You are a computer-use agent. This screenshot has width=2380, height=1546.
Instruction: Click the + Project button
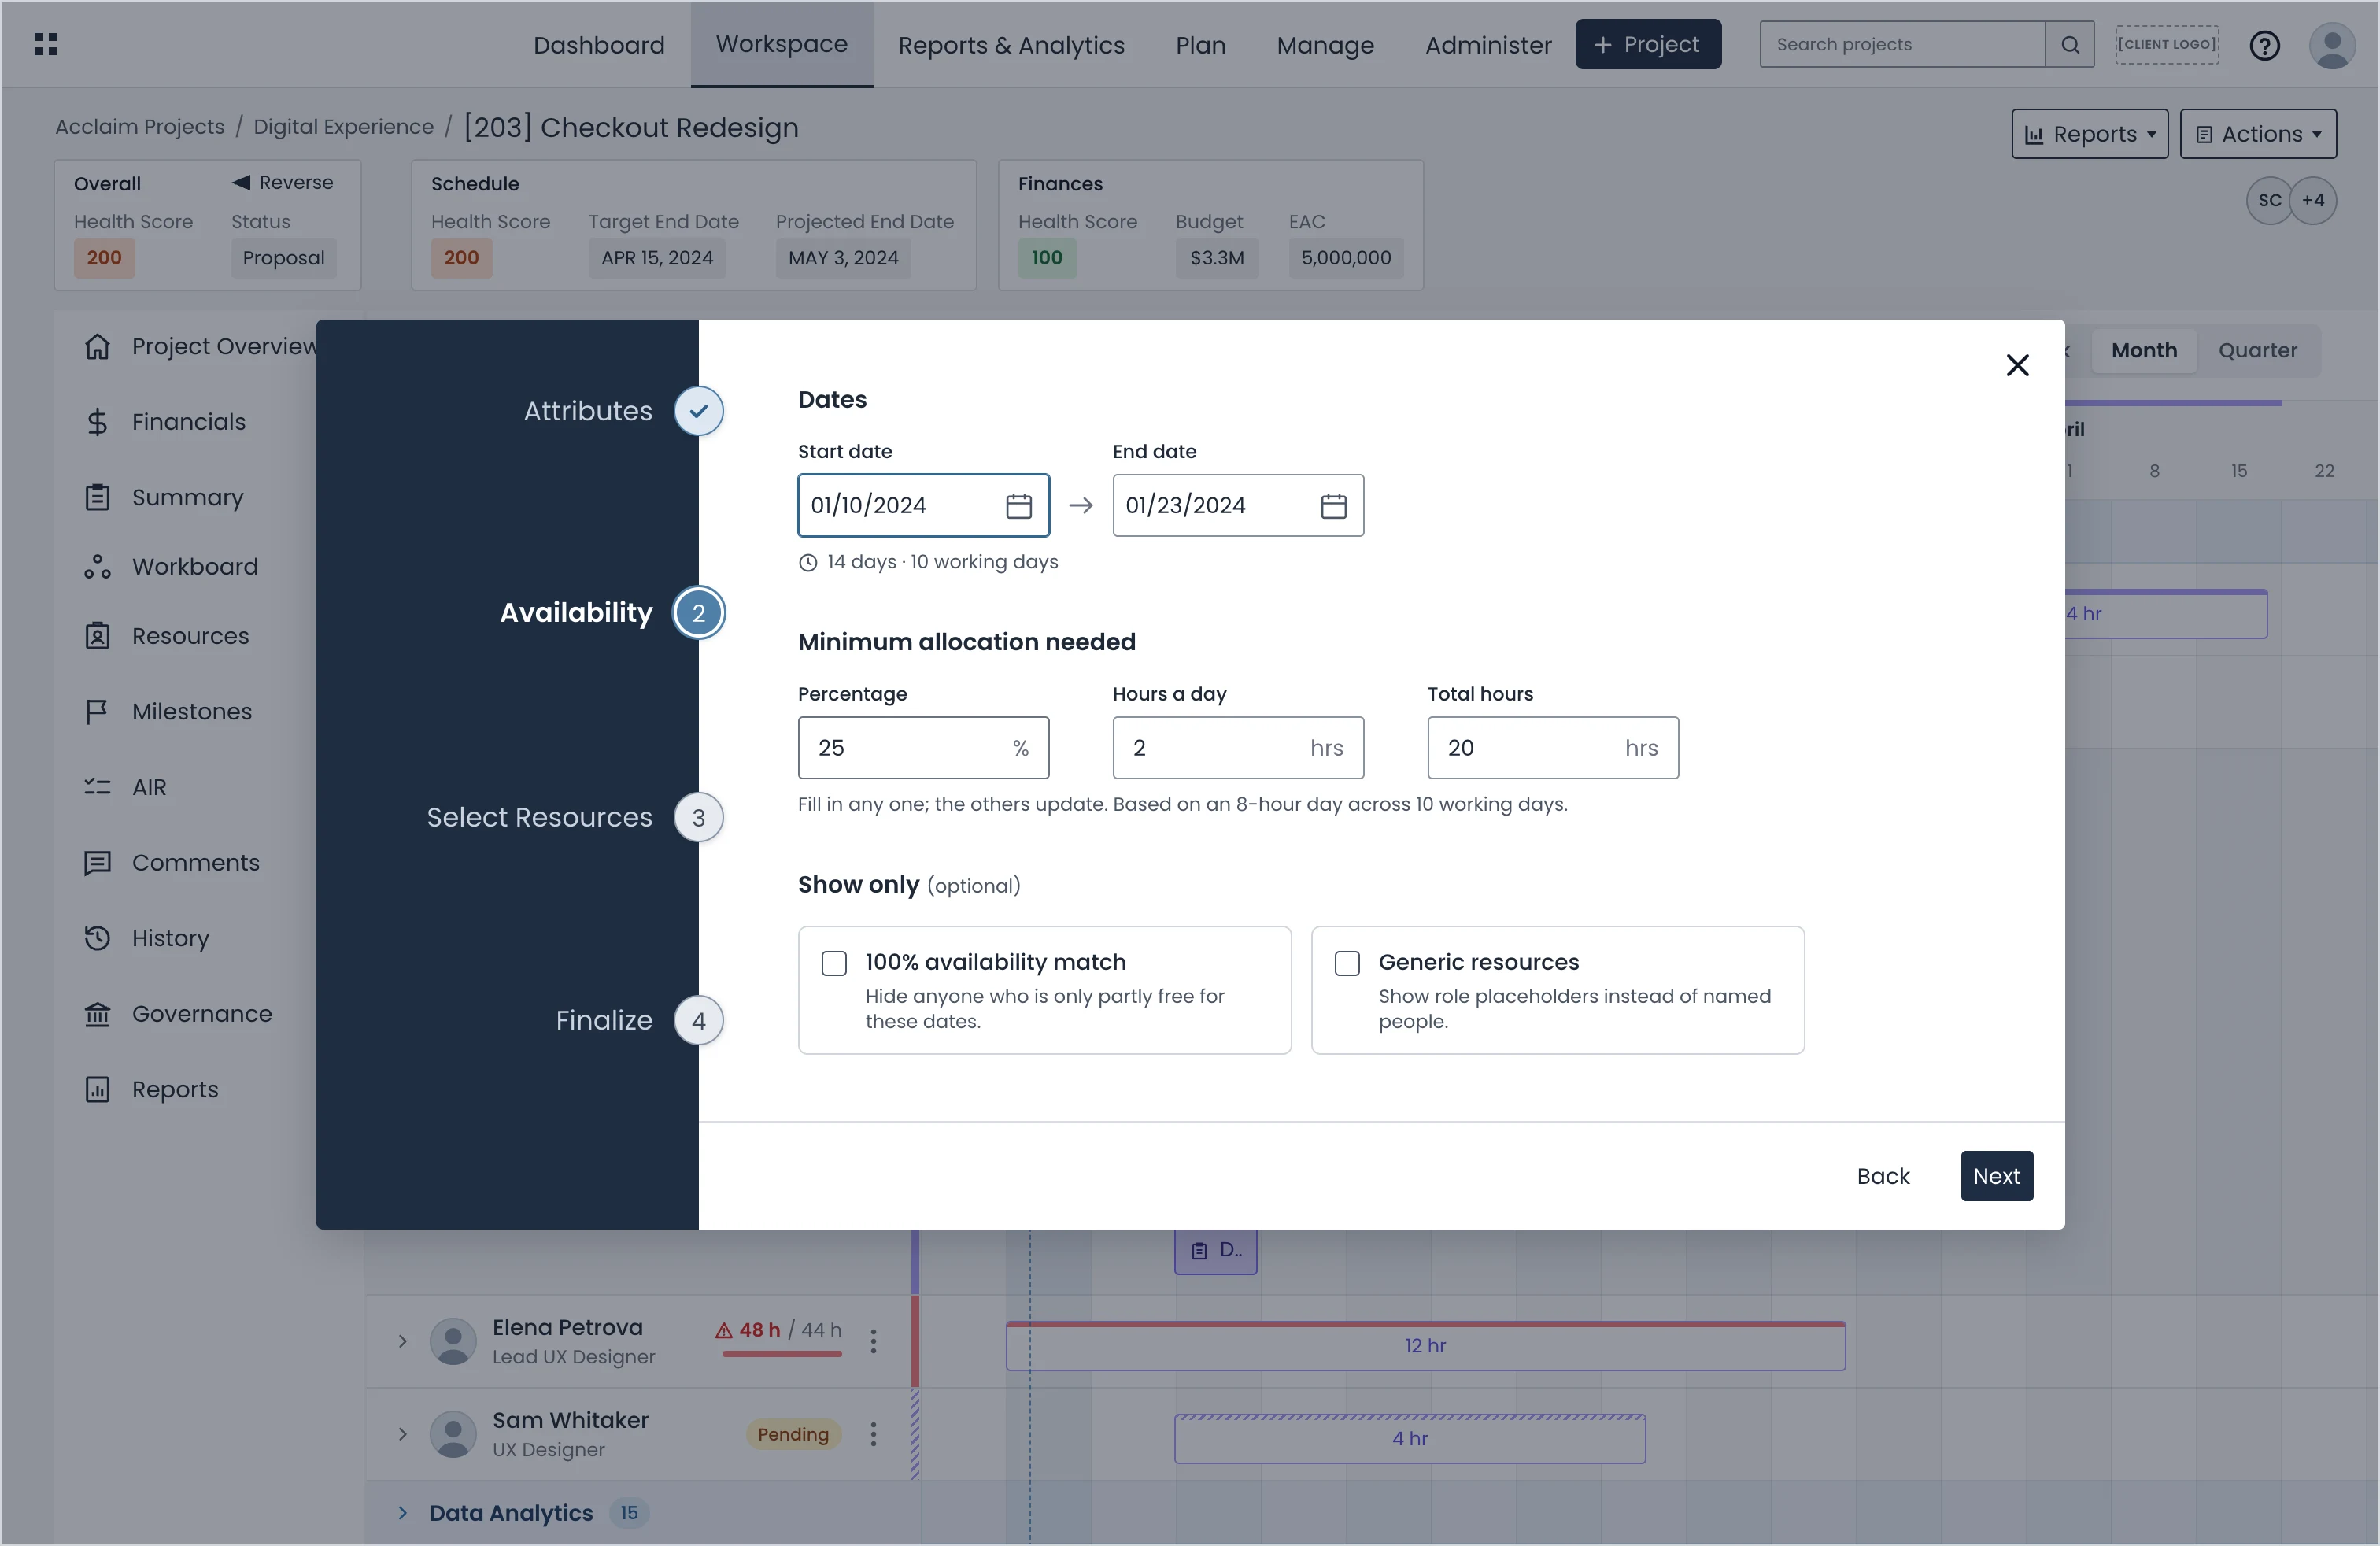1647,45
